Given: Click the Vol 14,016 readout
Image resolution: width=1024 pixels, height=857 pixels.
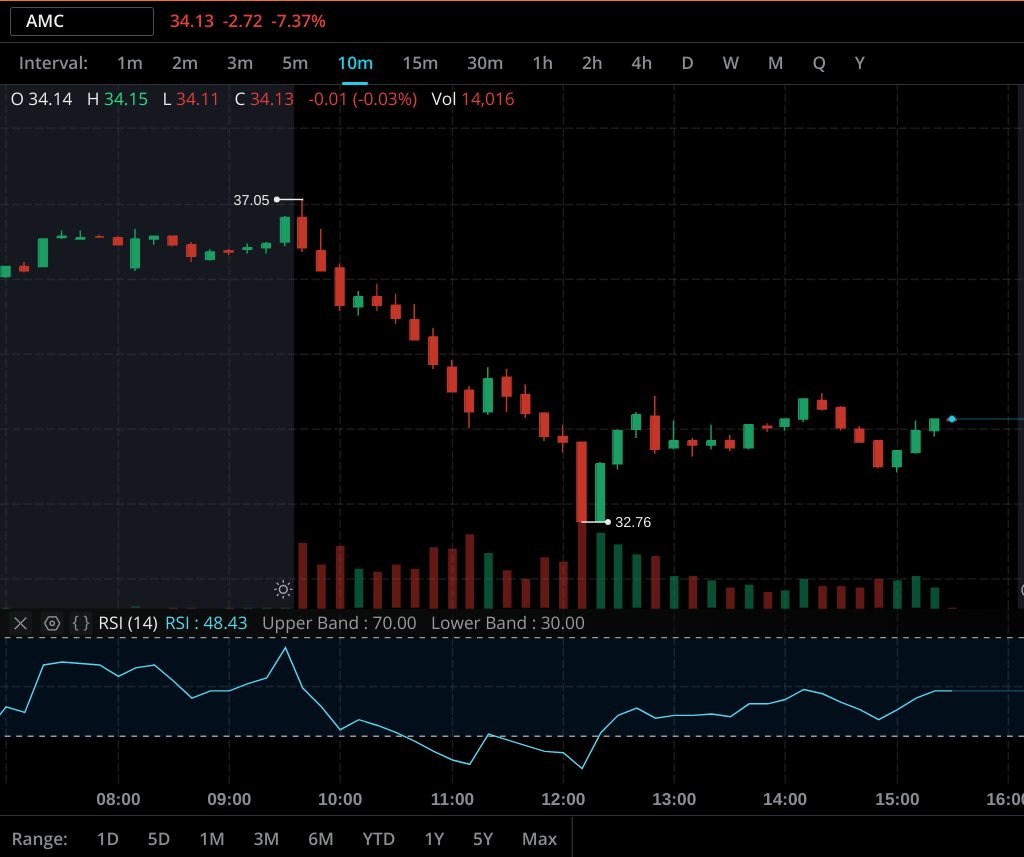Looking at the screenshot, I should coord(473,99).
